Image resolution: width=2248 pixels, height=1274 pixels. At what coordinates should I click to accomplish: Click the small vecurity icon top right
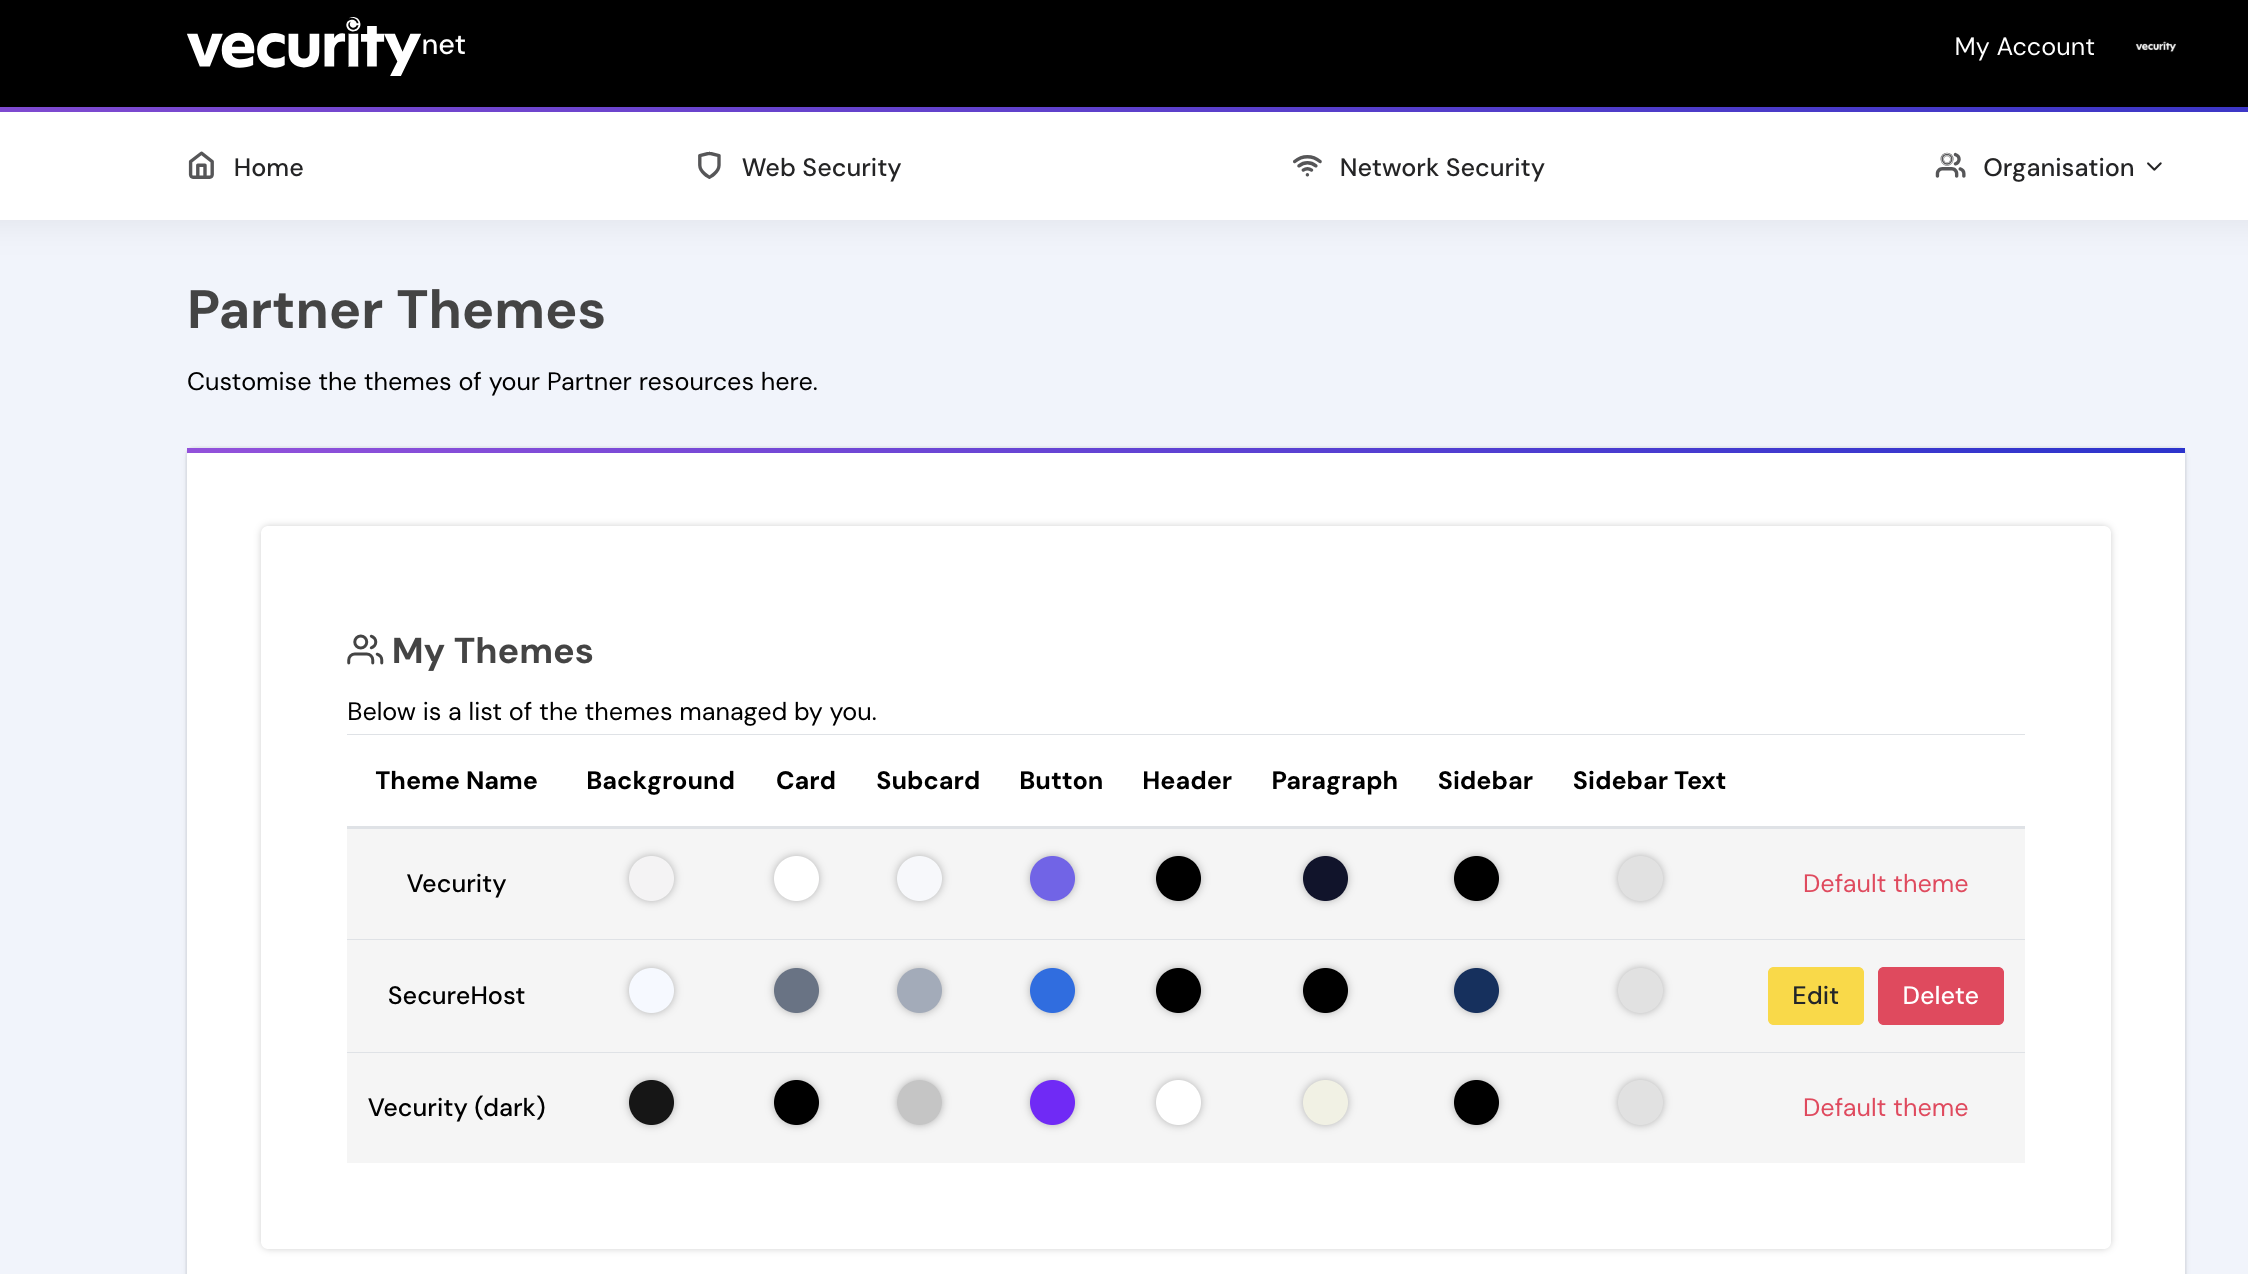2154,46
